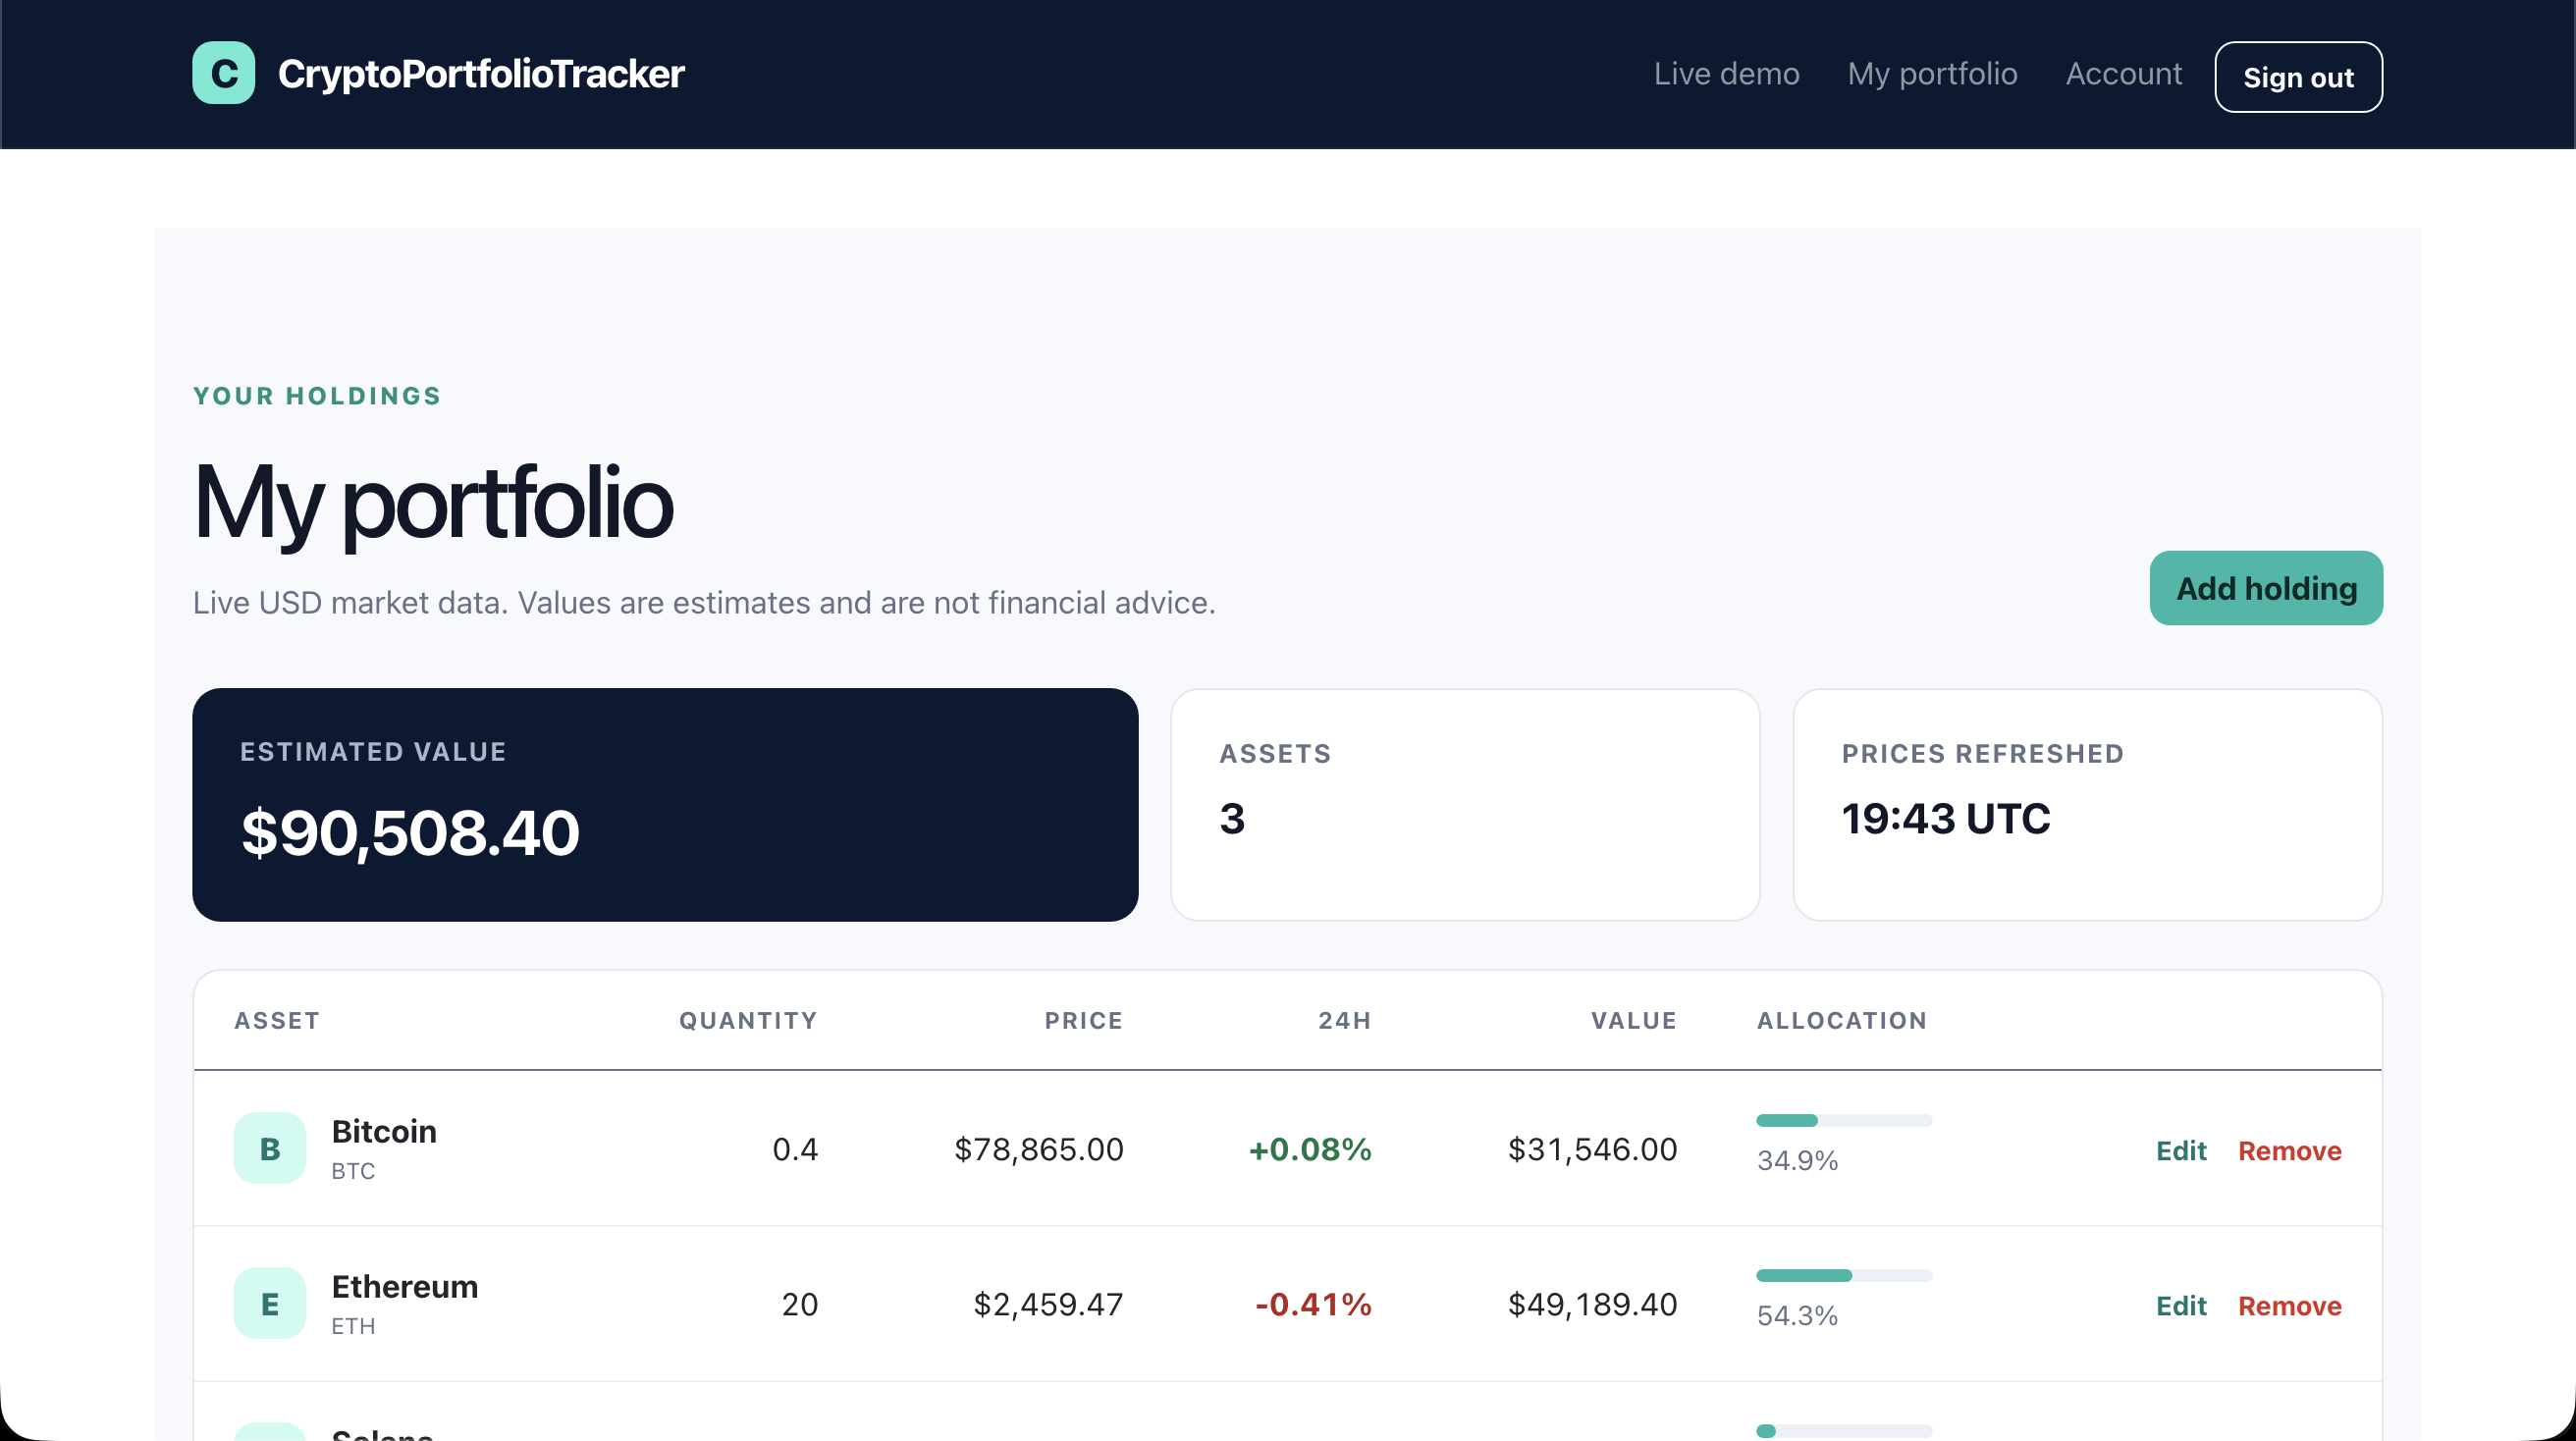Remove the Ethereum holding
This screenshot has width=2576, height=1441.
pyautogui.click(x=2289, y=1305)
